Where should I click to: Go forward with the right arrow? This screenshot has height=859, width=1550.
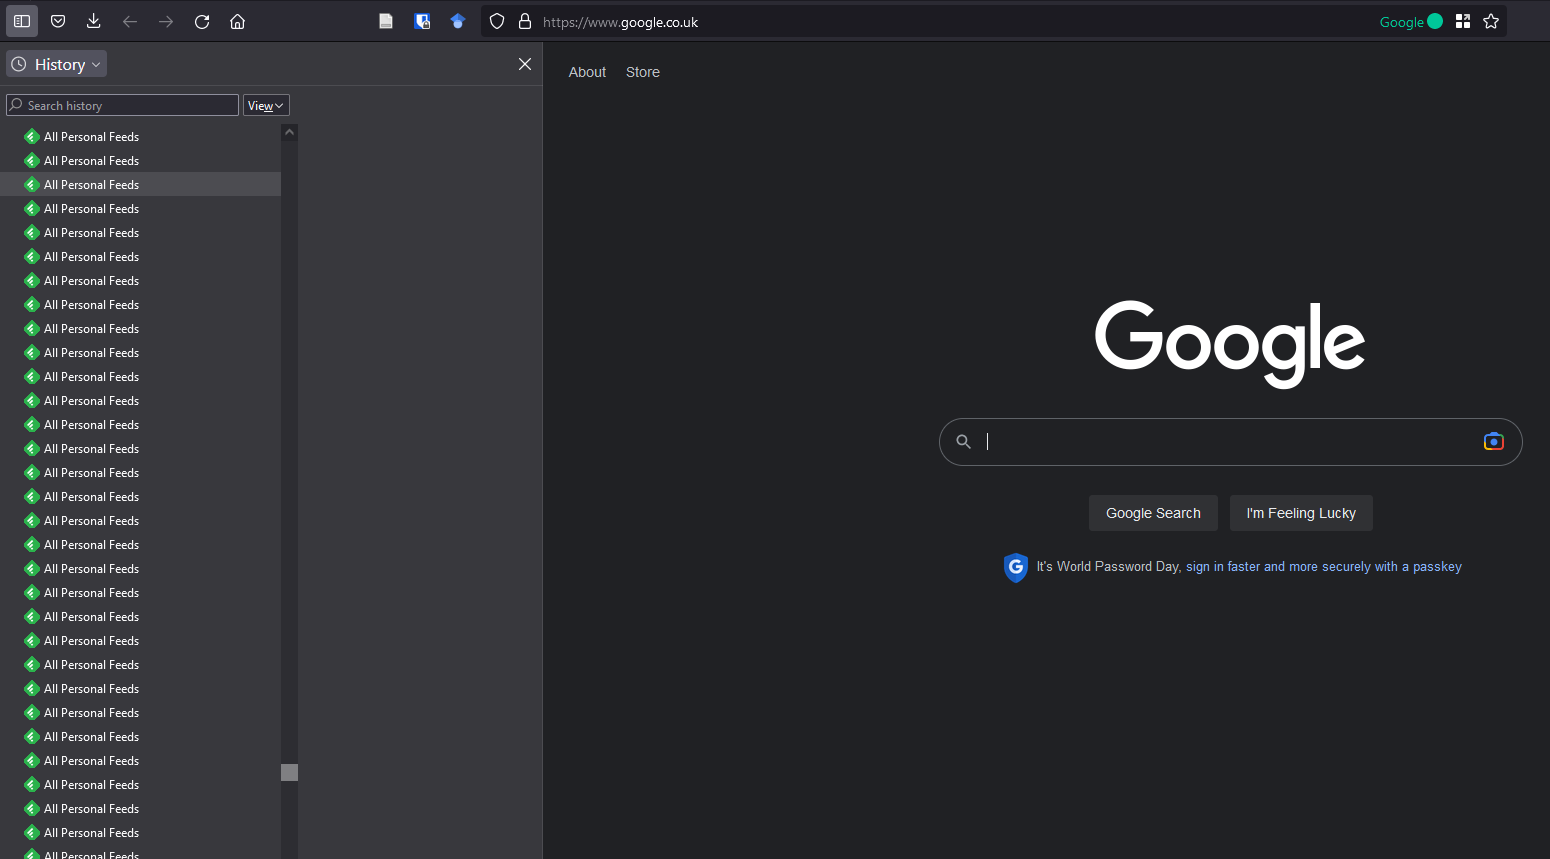pyautogui.click(x=166, y=21)
